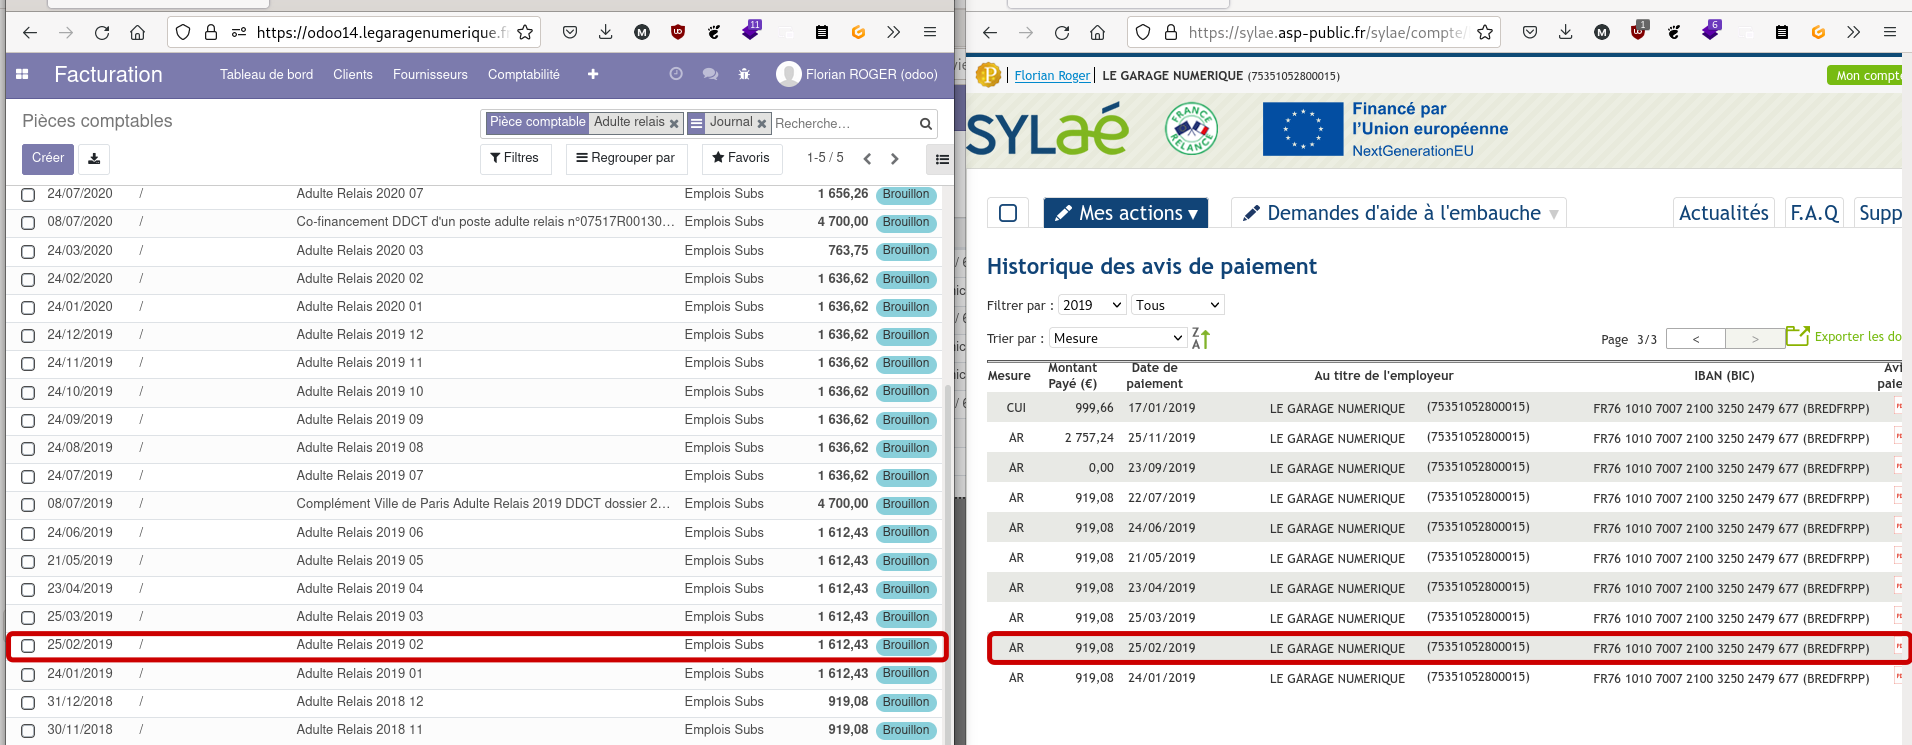Open hamburger menu of Odoo browser window
The width and height of the screenshot is (1912, 745).
(930, 33)
